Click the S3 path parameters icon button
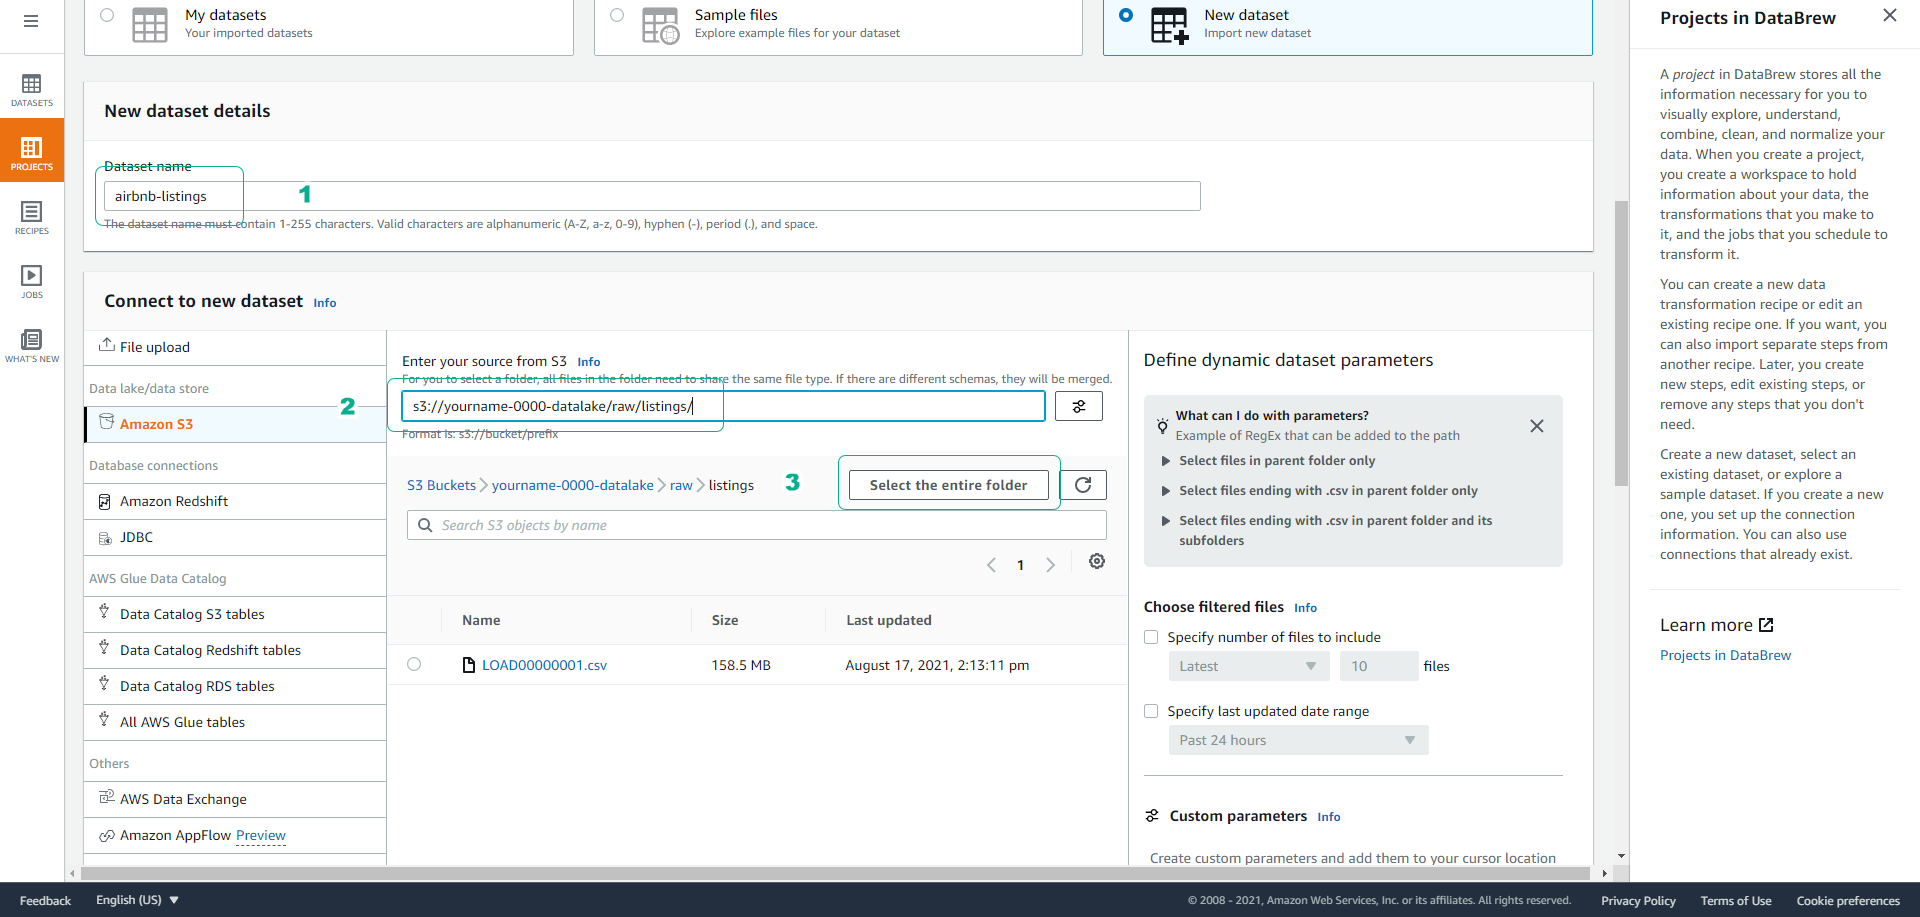The image size is (1920, 917). 1079,406
